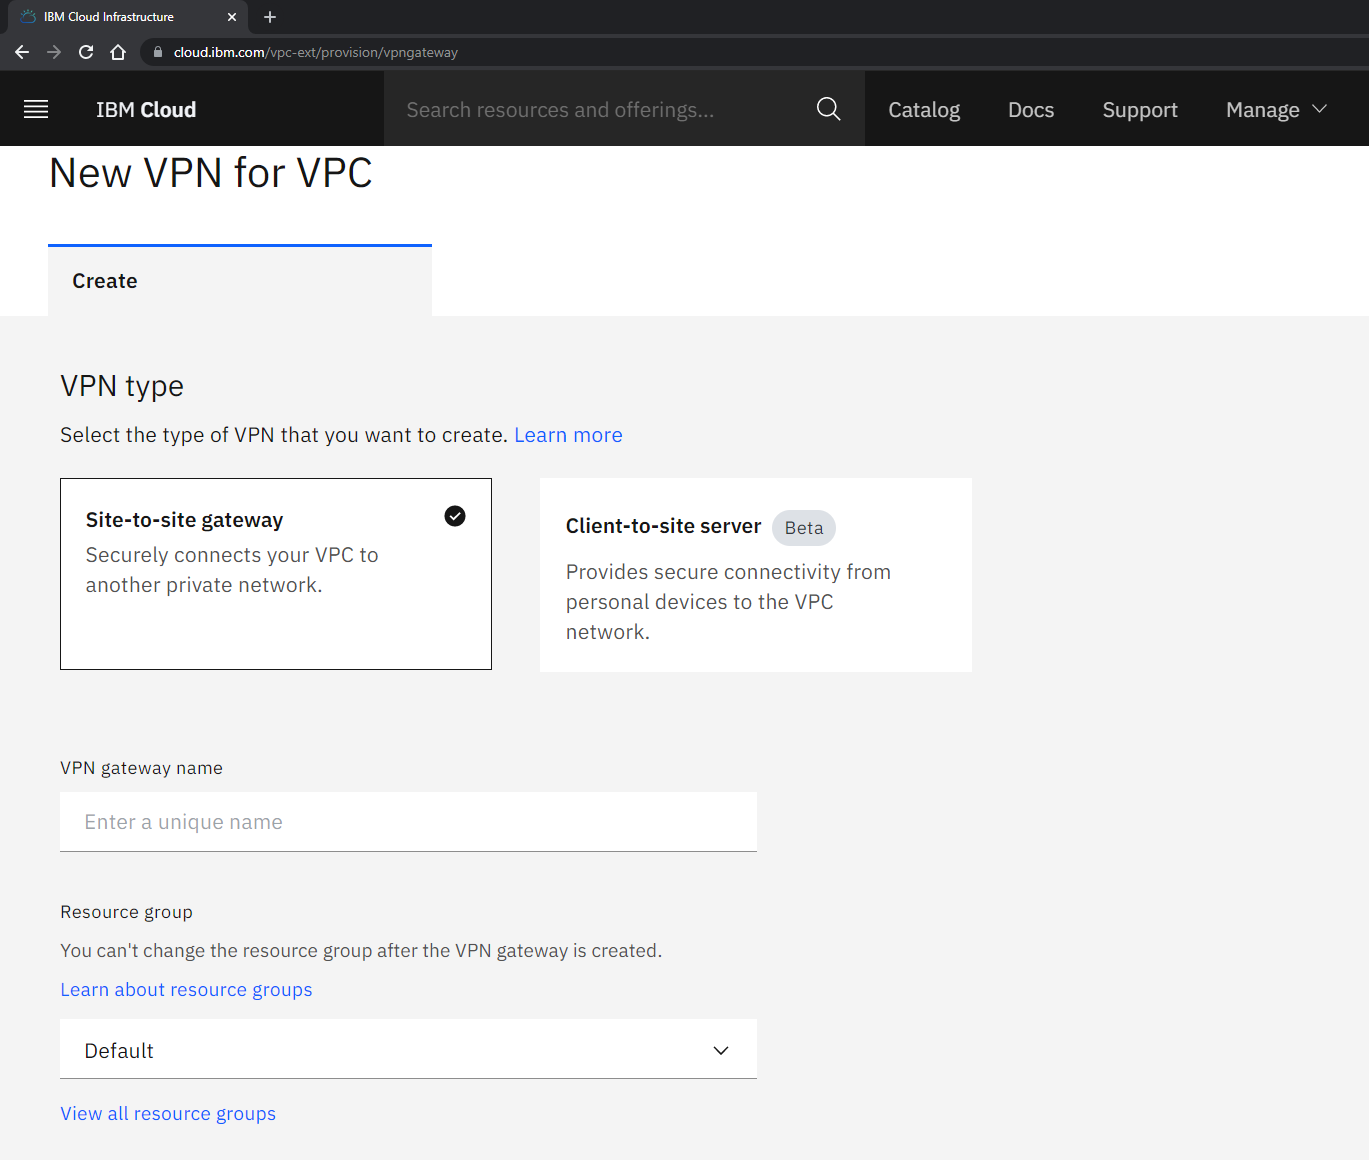Switch to the Create tab
1369x1160 pixels.
click(104, 281)
